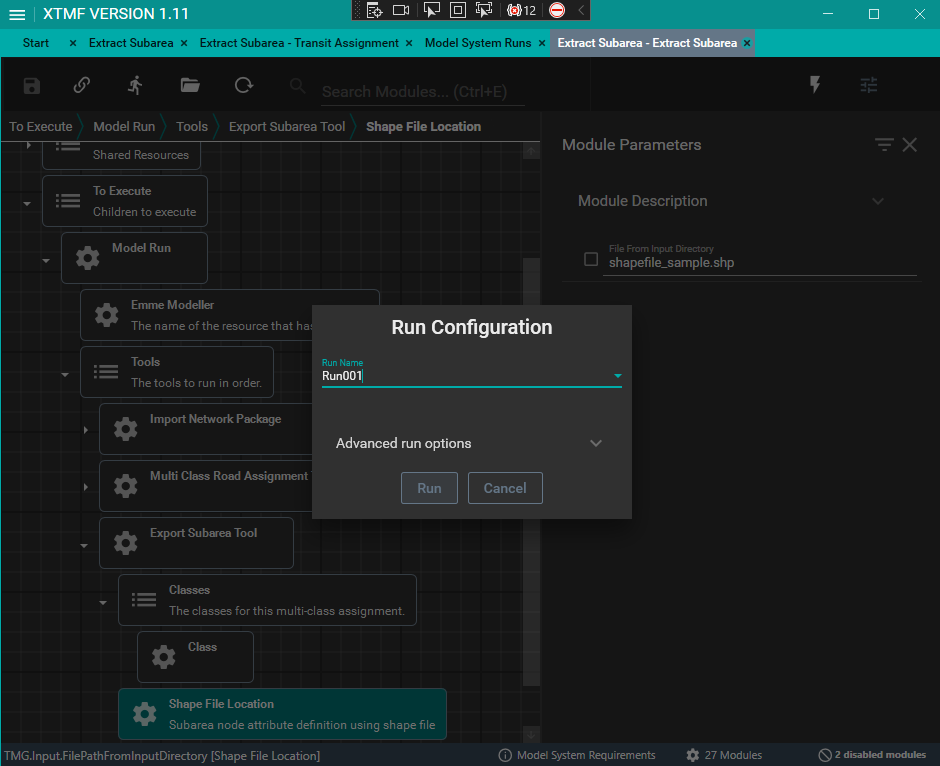Viewport: 940px width, 766px height.
Task: Collapse the To Execute tree node arrow
Action: coord(27,204)
